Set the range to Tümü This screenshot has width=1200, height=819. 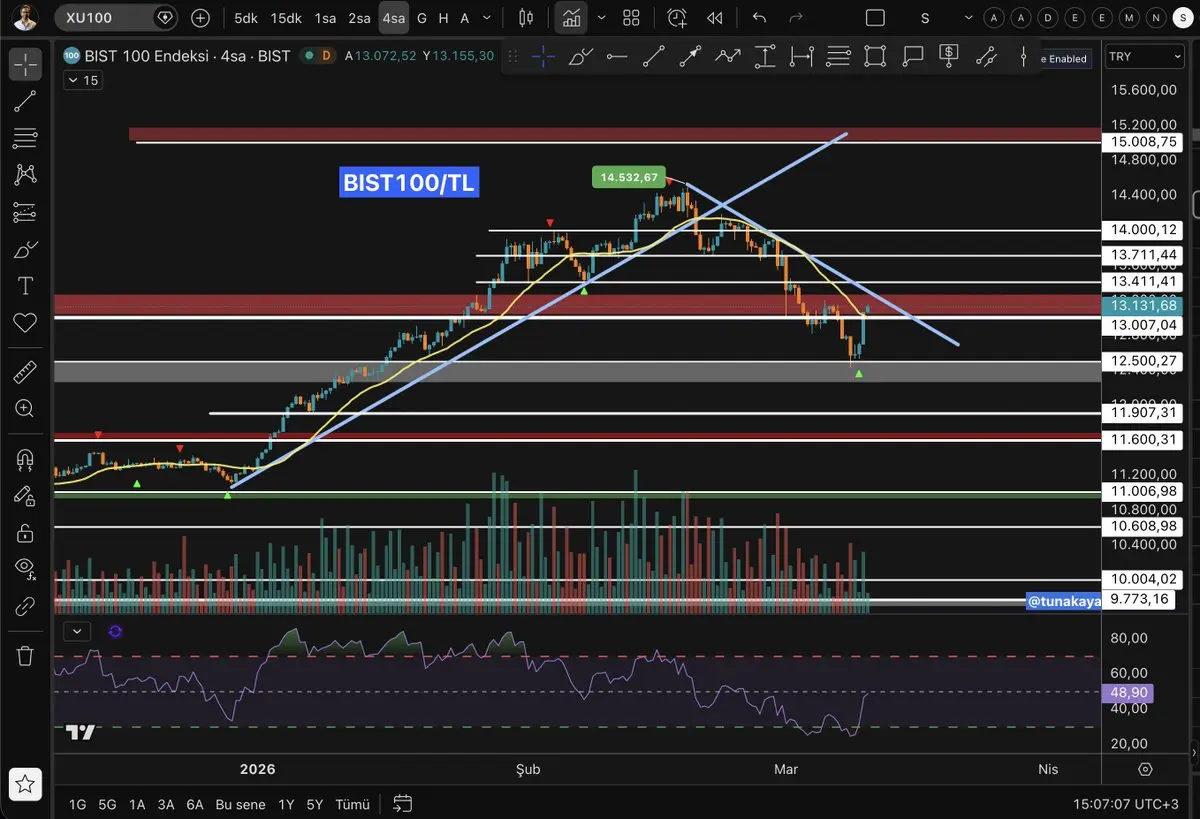pos(352,804)
